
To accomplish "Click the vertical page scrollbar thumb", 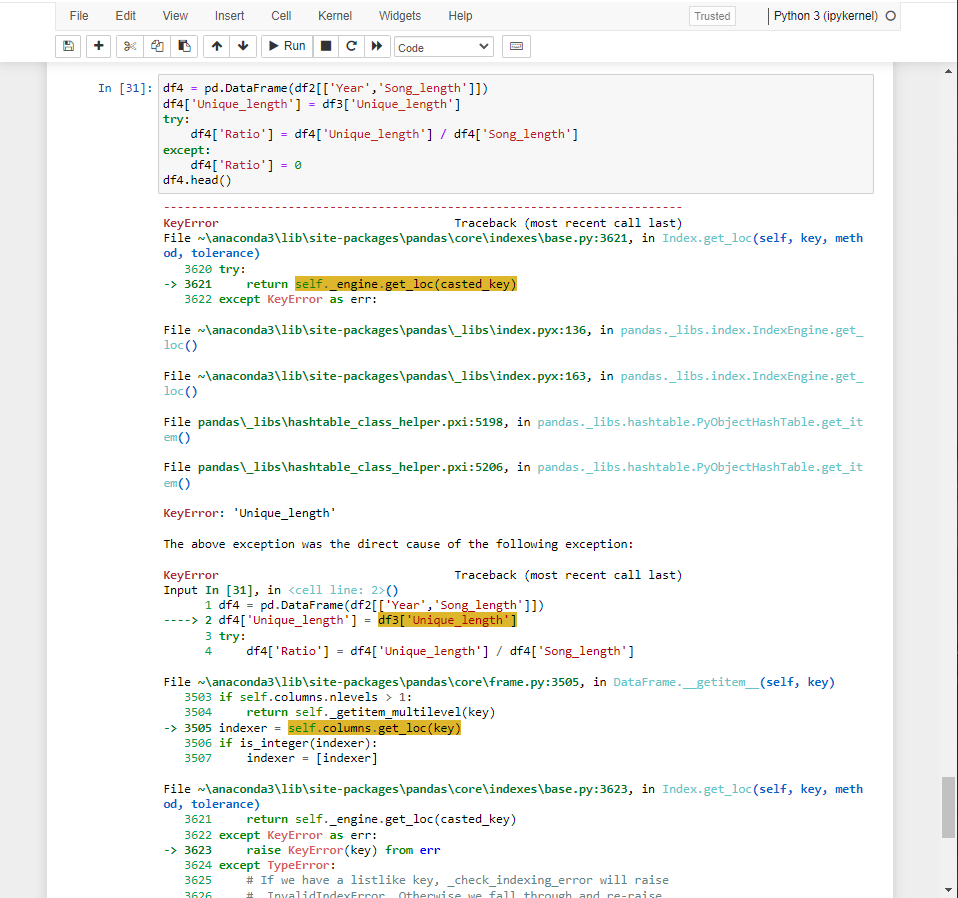I will pyautogui.click(x=948, y=807).
